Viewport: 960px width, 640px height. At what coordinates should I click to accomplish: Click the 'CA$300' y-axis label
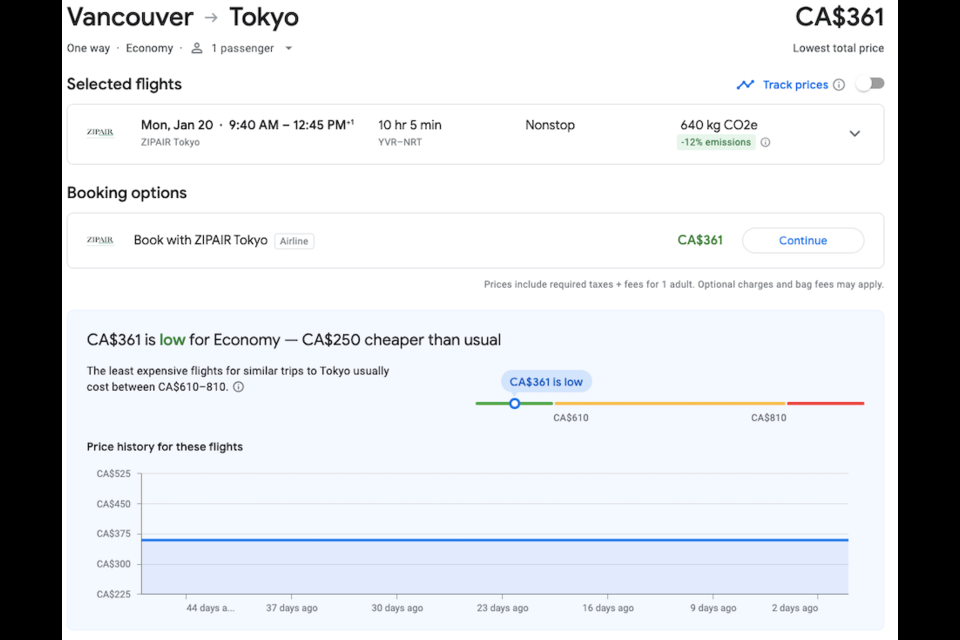[113, 564]
